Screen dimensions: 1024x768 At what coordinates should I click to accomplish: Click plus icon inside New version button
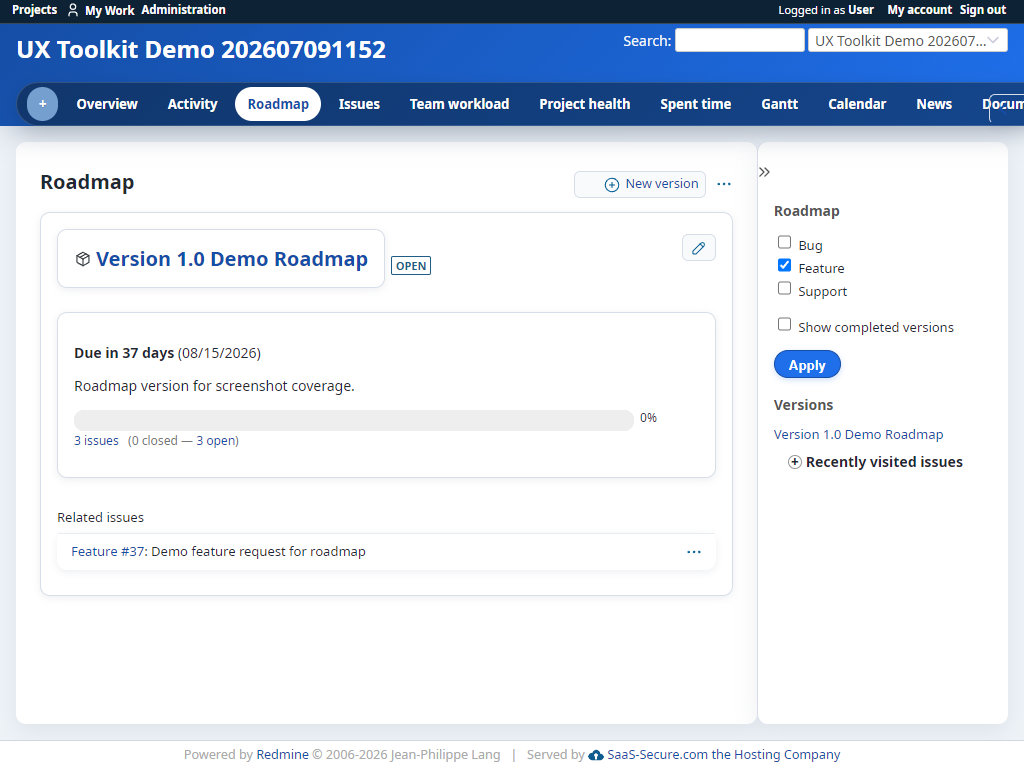(611, 185)
